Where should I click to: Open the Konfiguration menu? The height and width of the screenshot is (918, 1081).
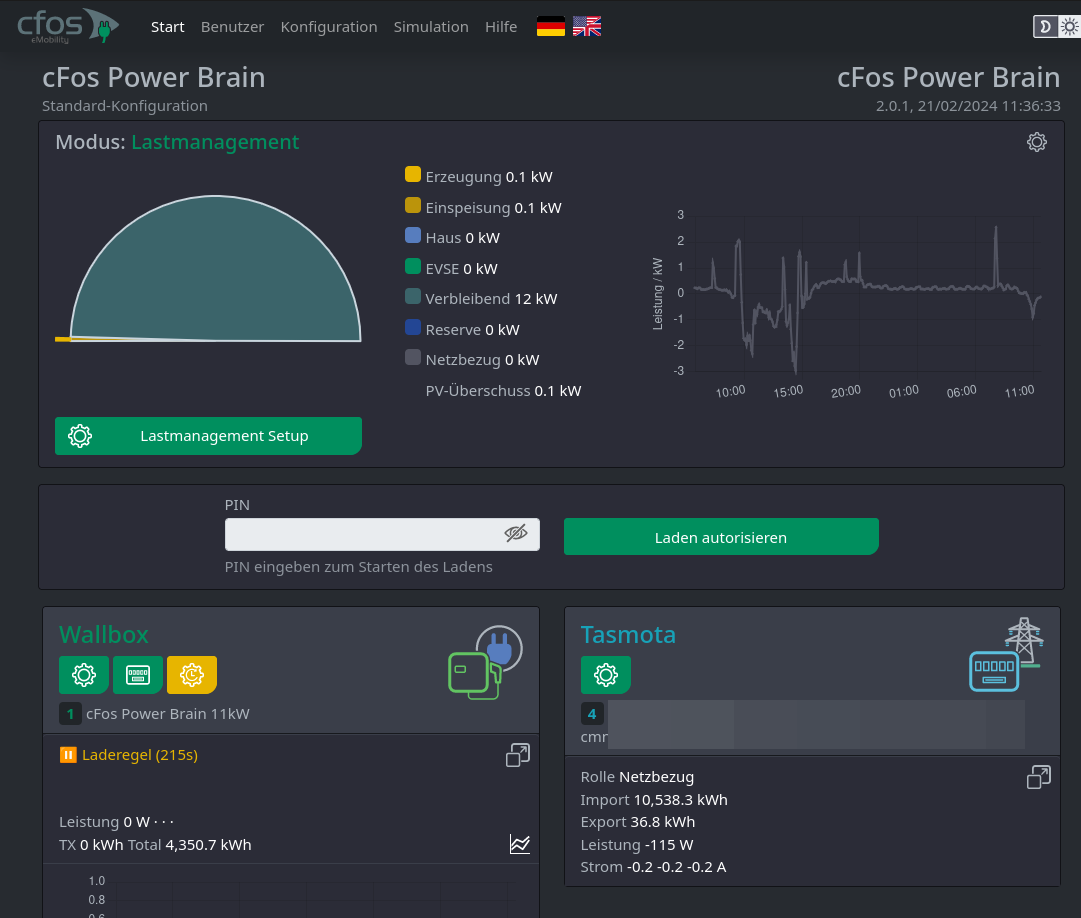[329, 27]
